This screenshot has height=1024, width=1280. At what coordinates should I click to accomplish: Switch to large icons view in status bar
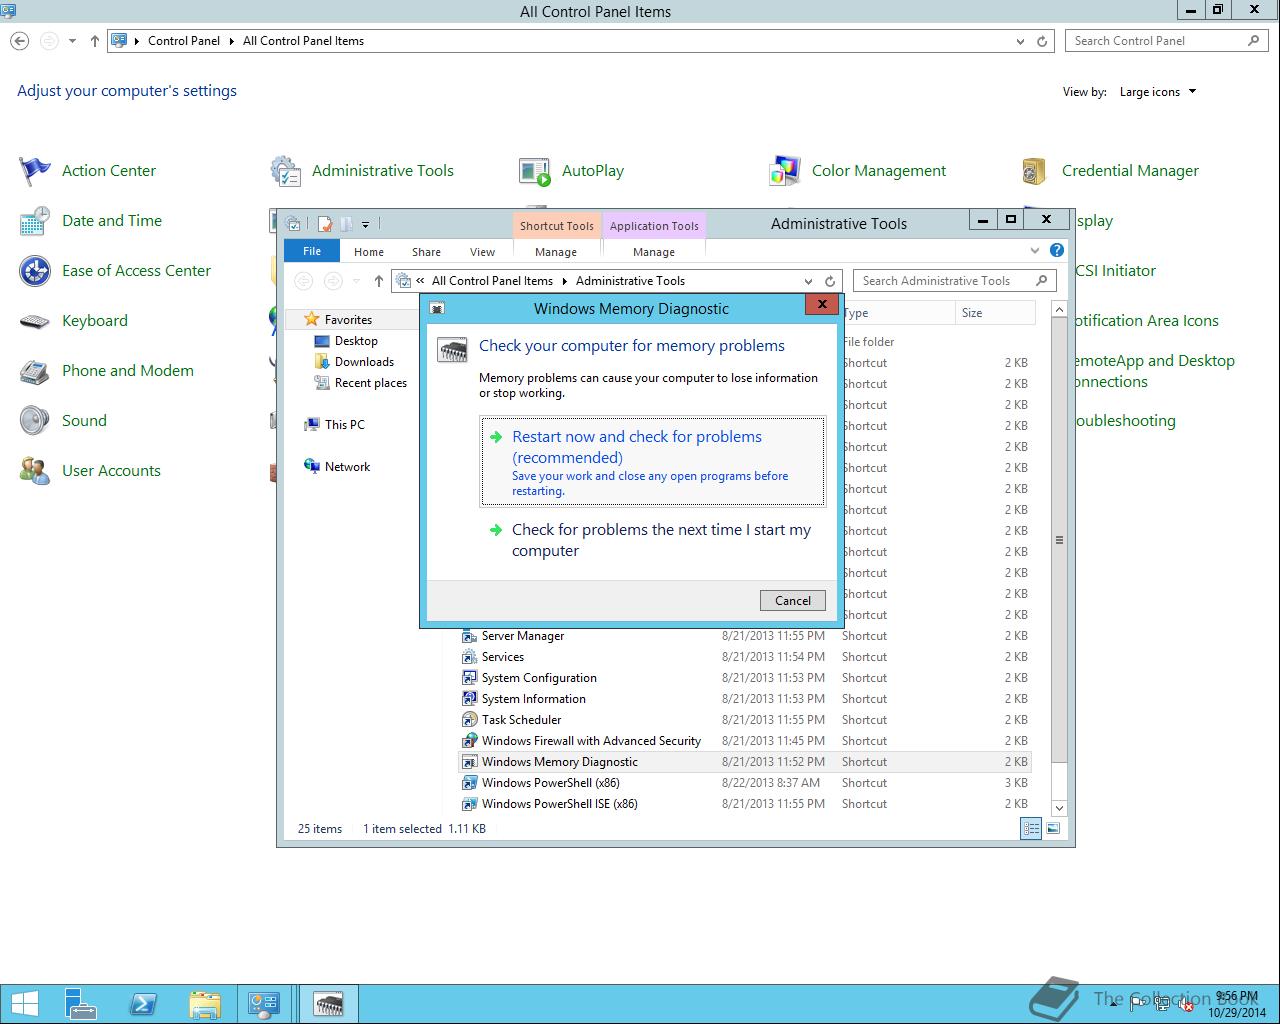[1053, 828]
